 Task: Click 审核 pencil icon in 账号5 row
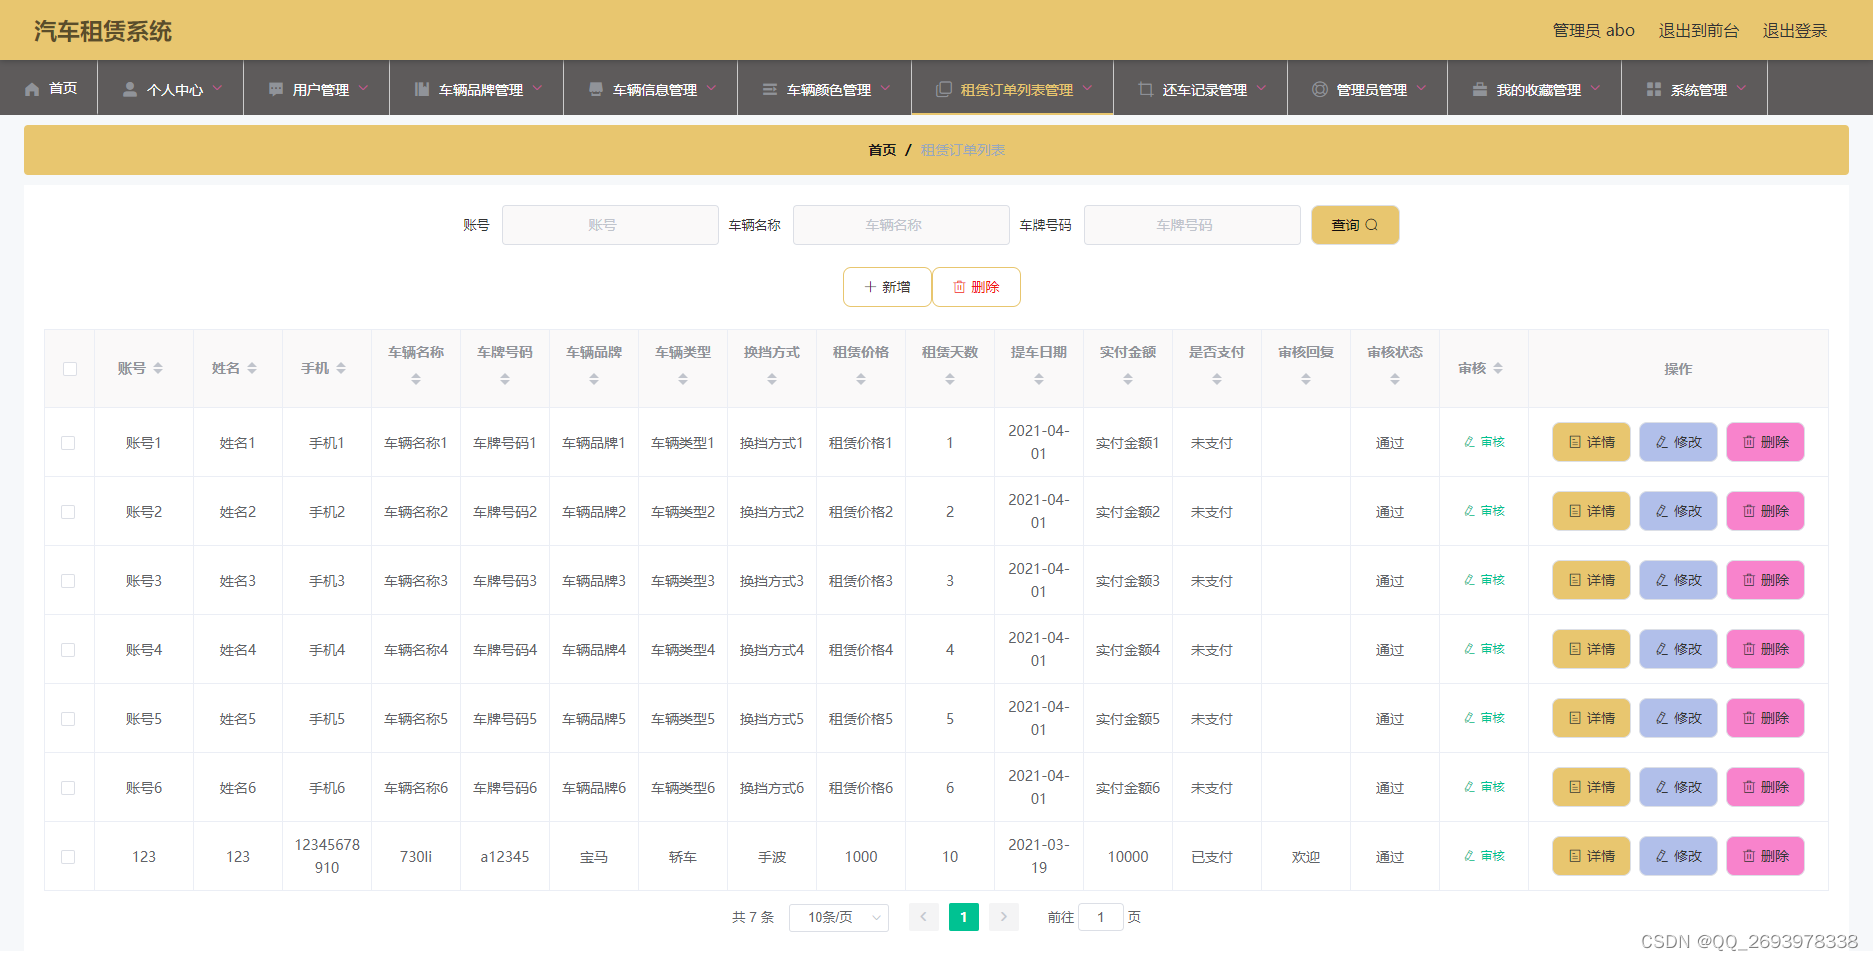pyautogui.click(x=1470, y=718)
